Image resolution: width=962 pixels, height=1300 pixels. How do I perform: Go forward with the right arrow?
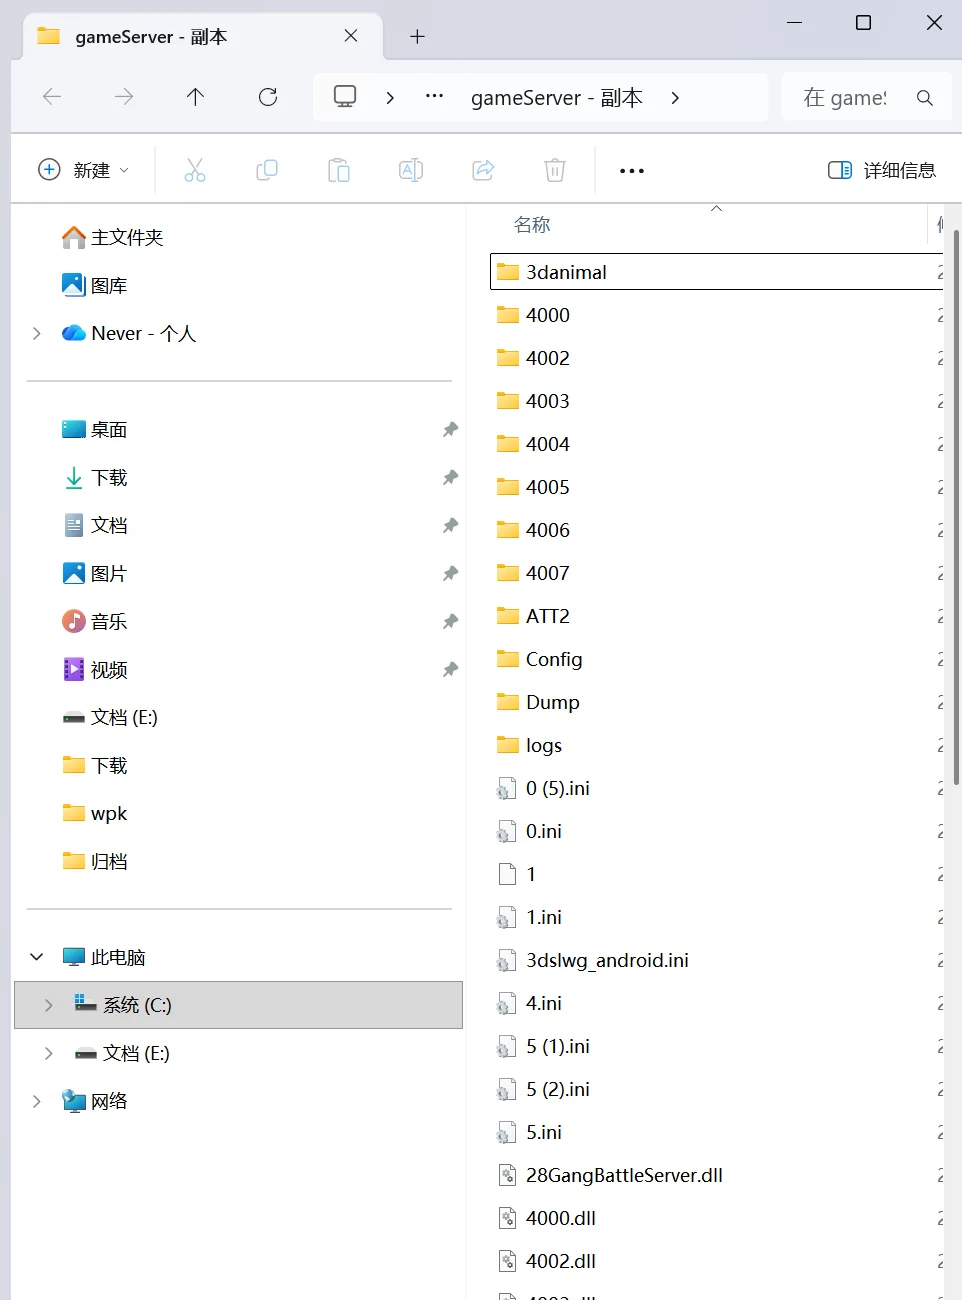pyautogui.click(x=124, y=97)
